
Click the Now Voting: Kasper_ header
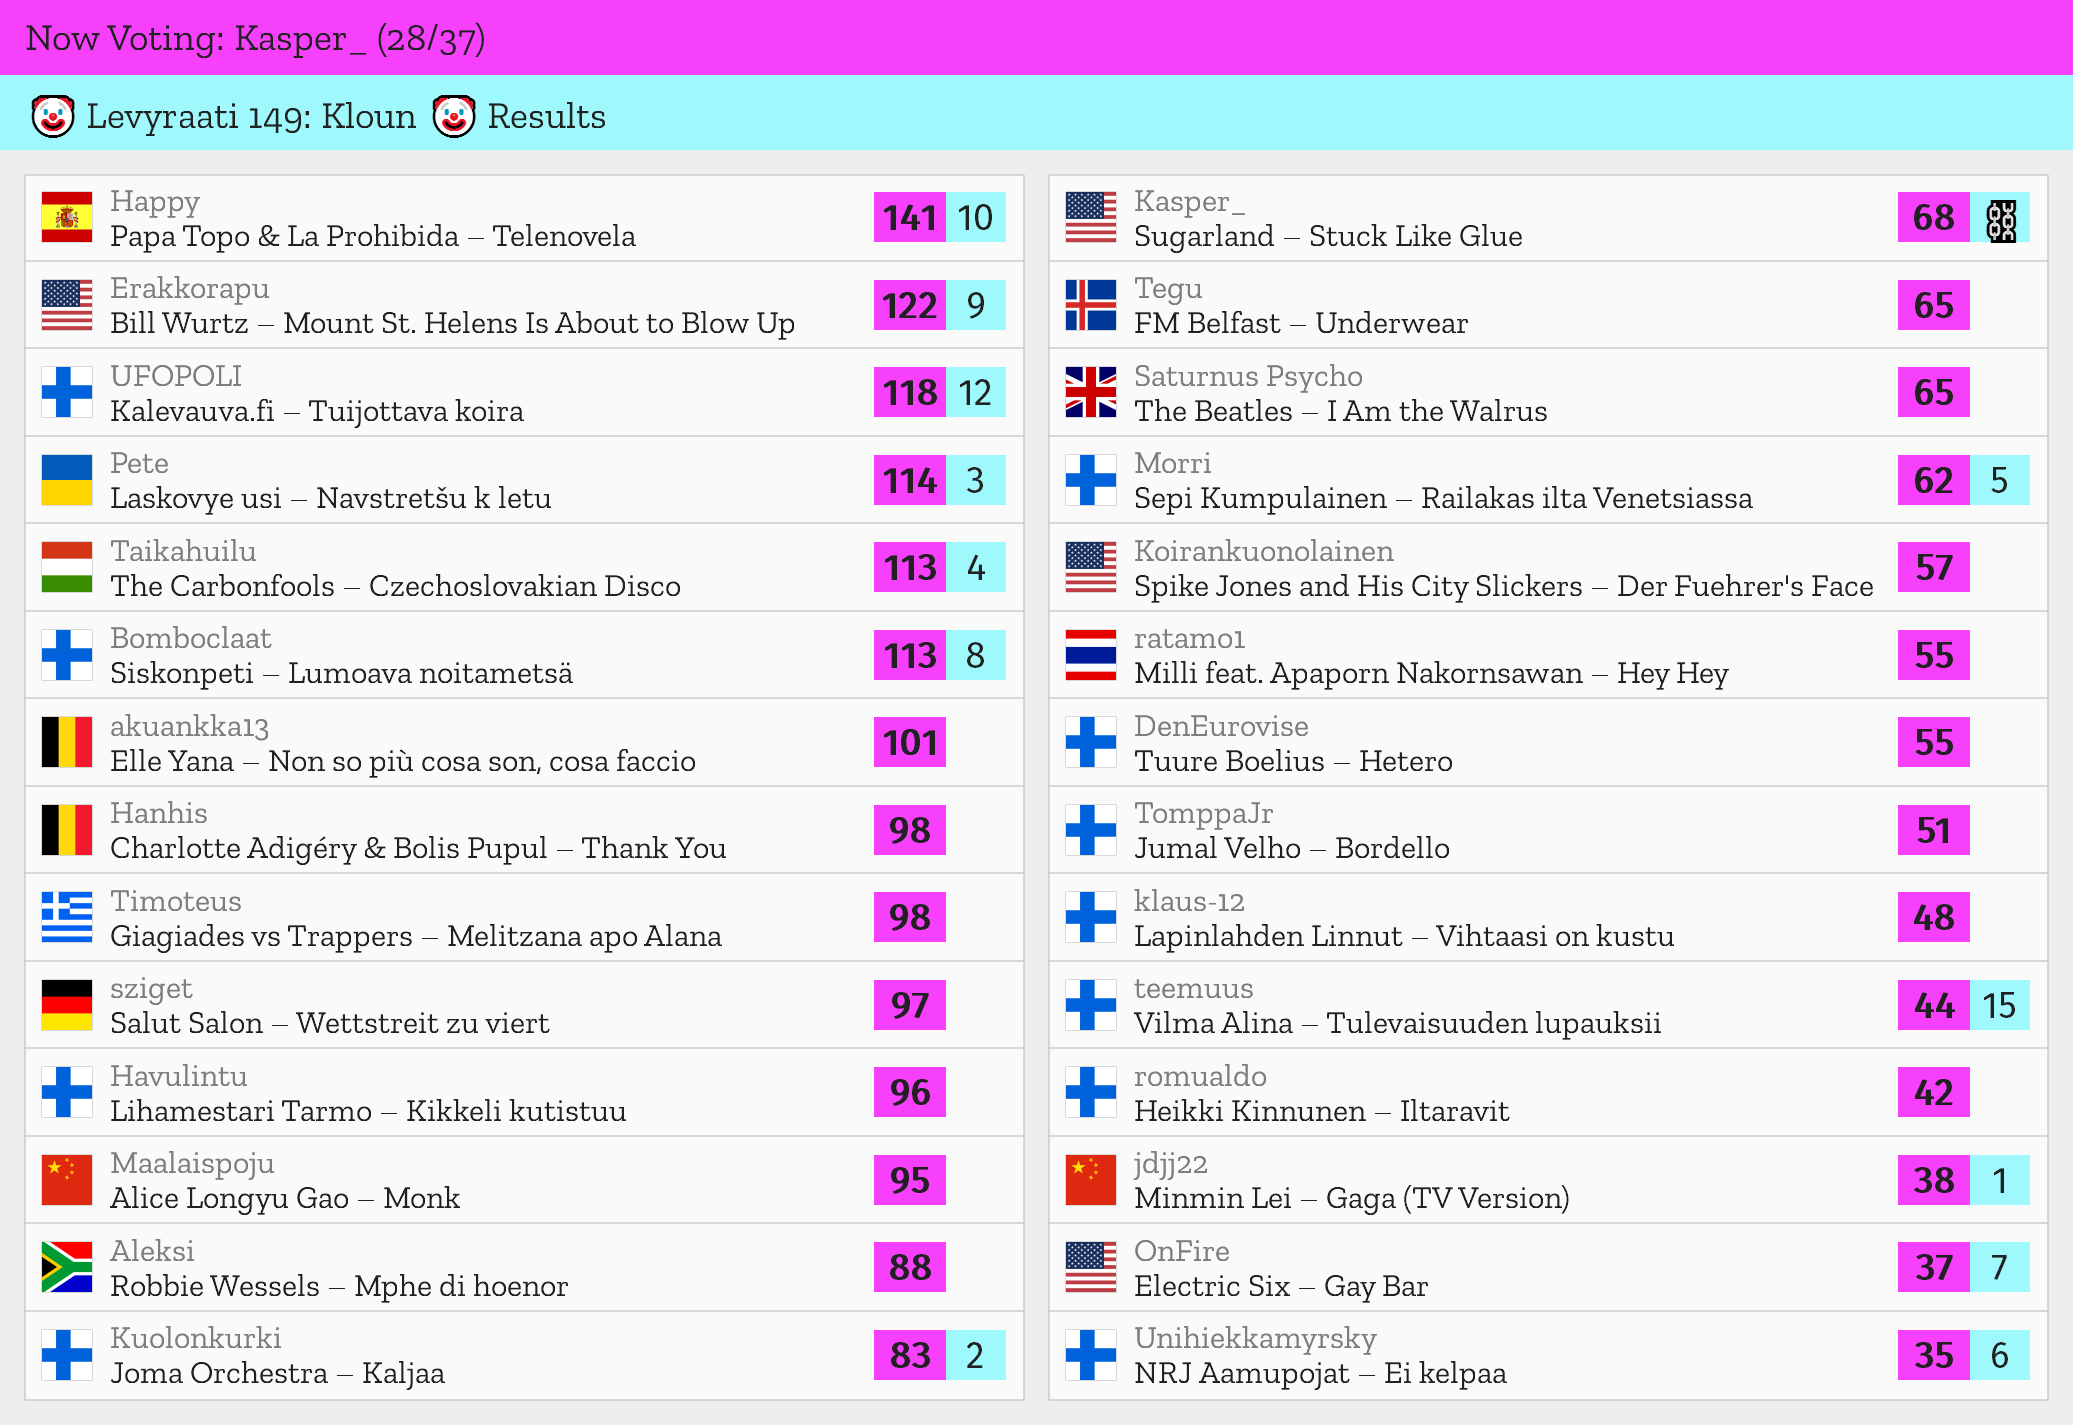coord(256,38)
